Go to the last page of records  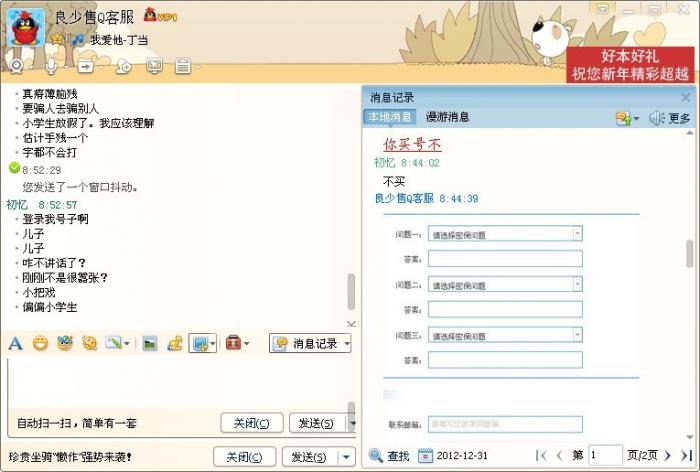tap(686, 455)
